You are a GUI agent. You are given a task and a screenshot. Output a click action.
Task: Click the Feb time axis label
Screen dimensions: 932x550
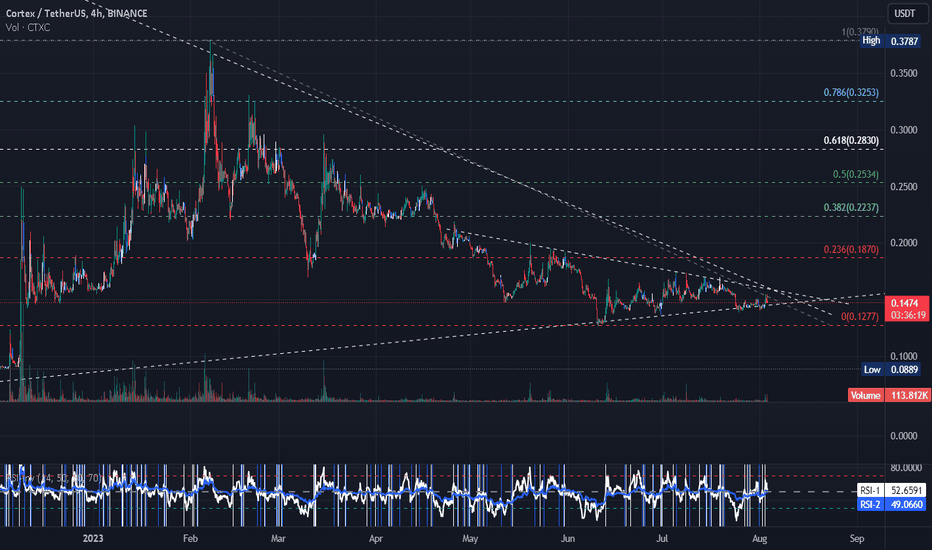(190, 539)
